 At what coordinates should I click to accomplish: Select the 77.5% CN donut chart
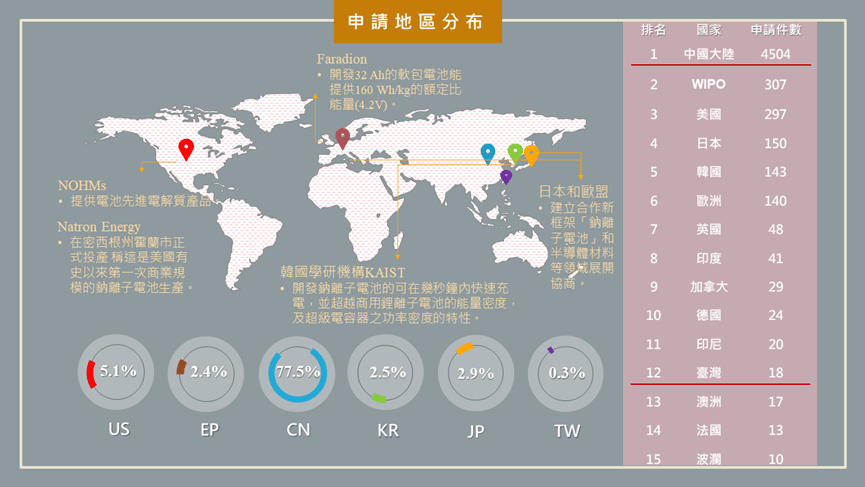[x=297, y=372]
